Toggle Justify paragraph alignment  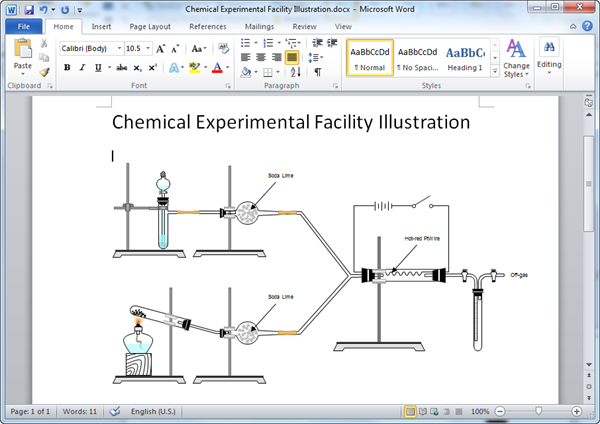pyautogui.click(x=292, y=58)
